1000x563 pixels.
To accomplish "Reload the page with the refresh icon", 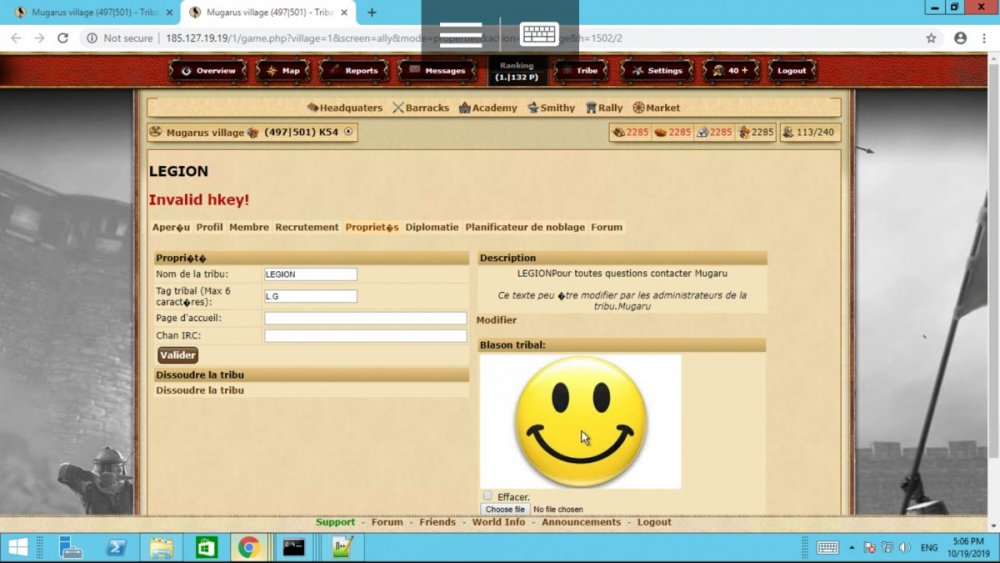I will tap(63, 38).
